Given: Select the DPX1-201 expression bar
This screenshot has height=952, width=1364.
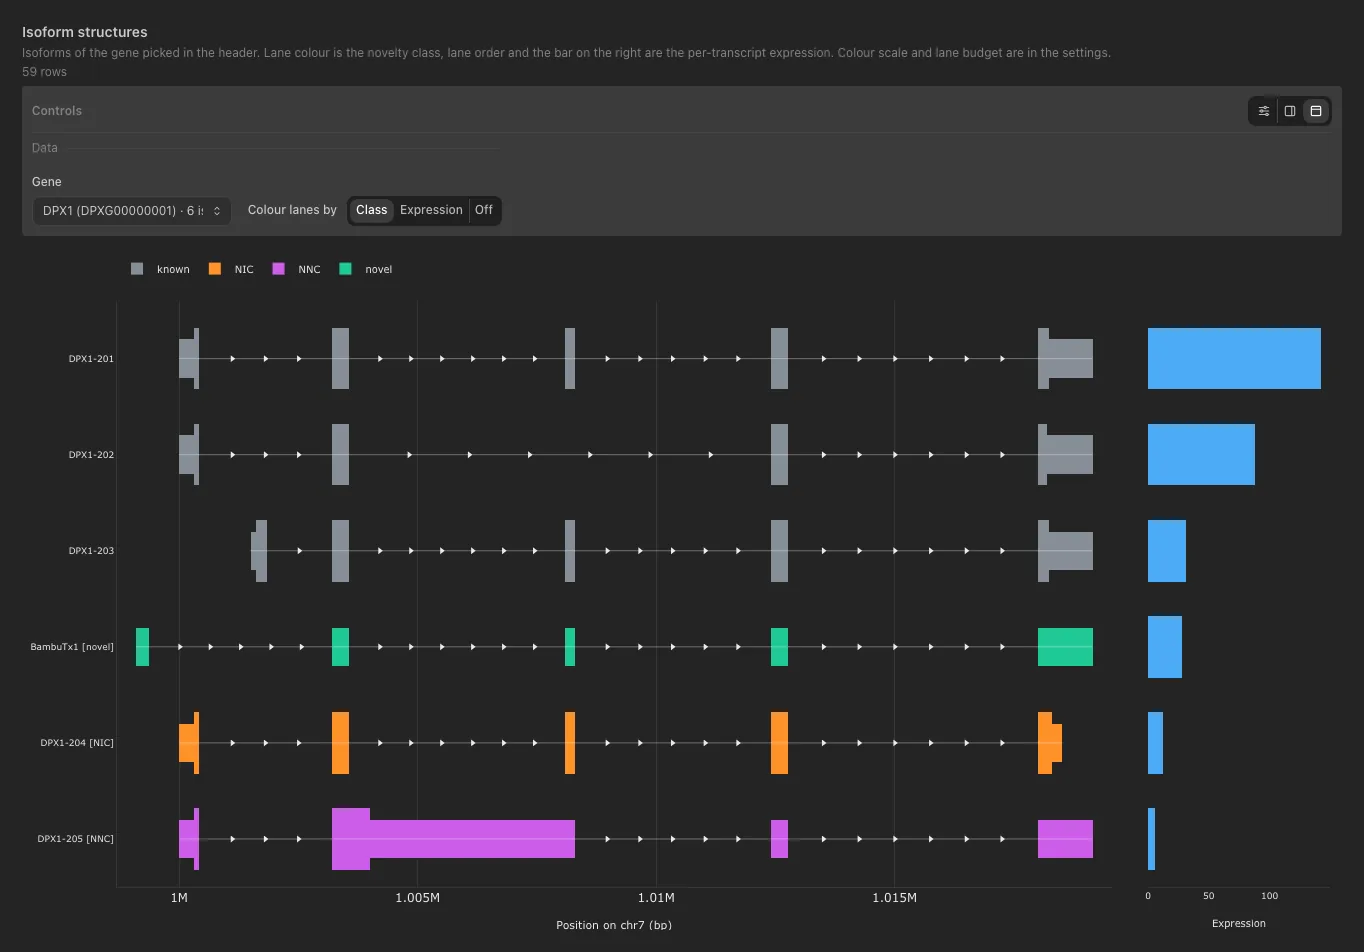Looking at the screenshot, I should (1234, 358).
